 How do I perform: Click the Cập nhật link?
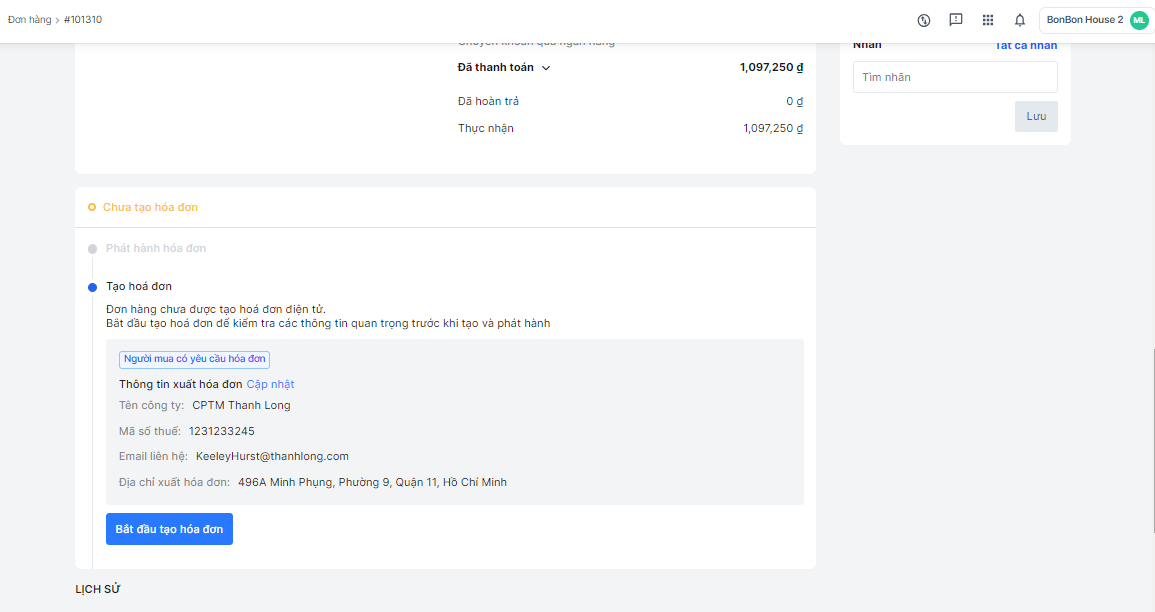tap(270, 384)
